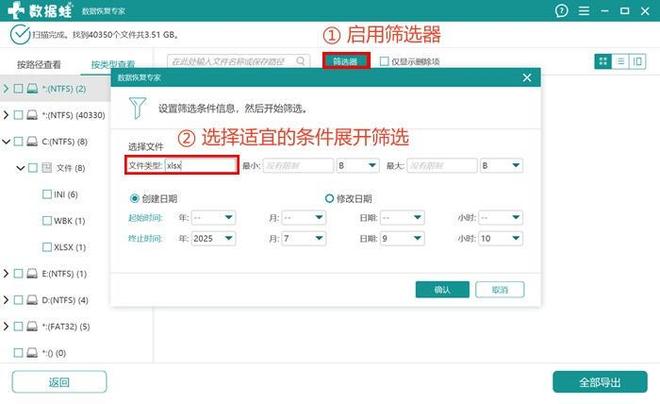The image size is (660, 404).
Task: Open the end time year 2025 dropdown
Action: tap(213, 239)
